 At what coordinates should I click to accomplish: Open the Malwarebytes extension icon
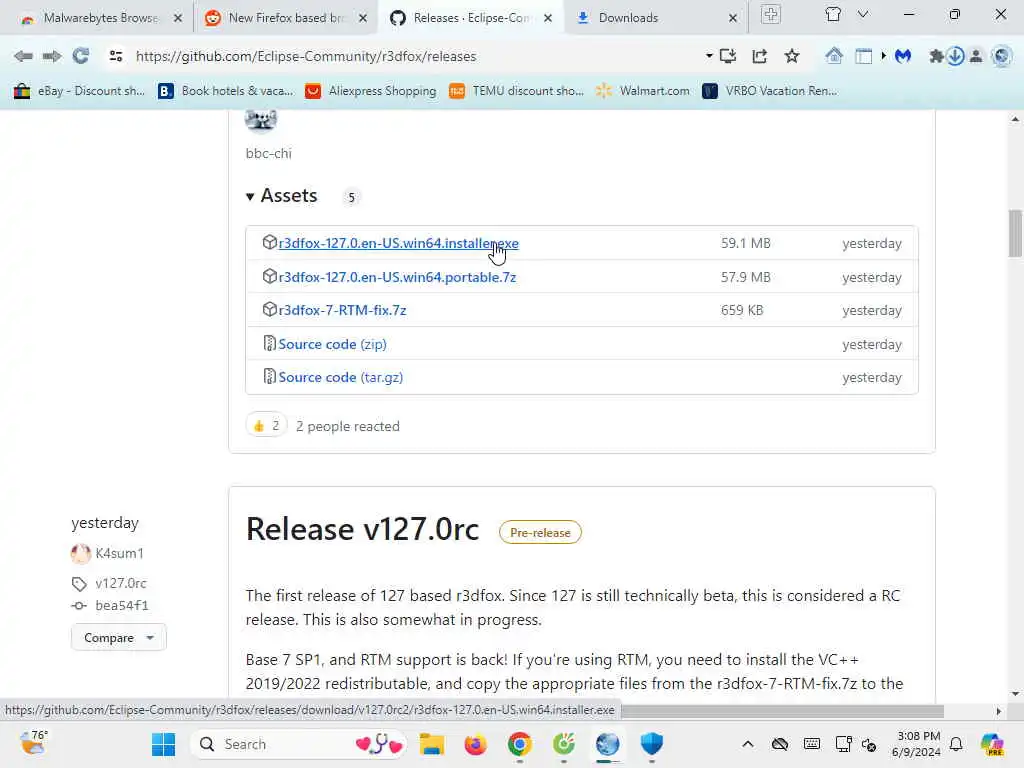pyautogui.click(x=903, y=56)
